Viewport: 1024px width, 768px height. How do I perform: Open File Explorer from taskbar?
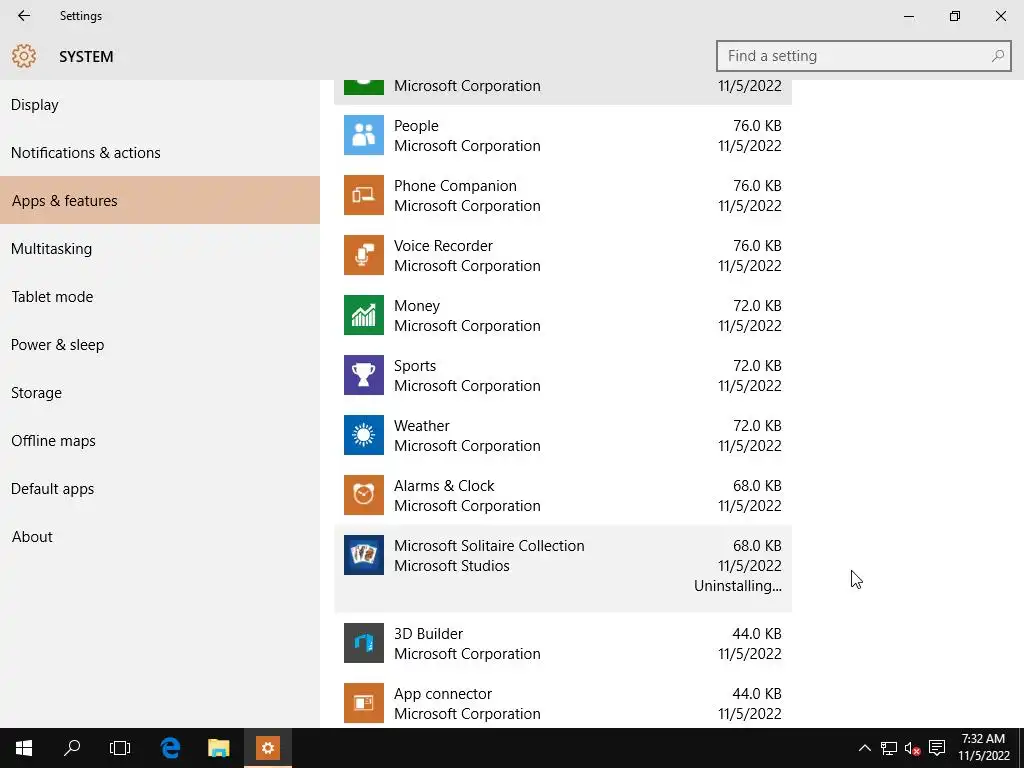[x=219, y=748]
